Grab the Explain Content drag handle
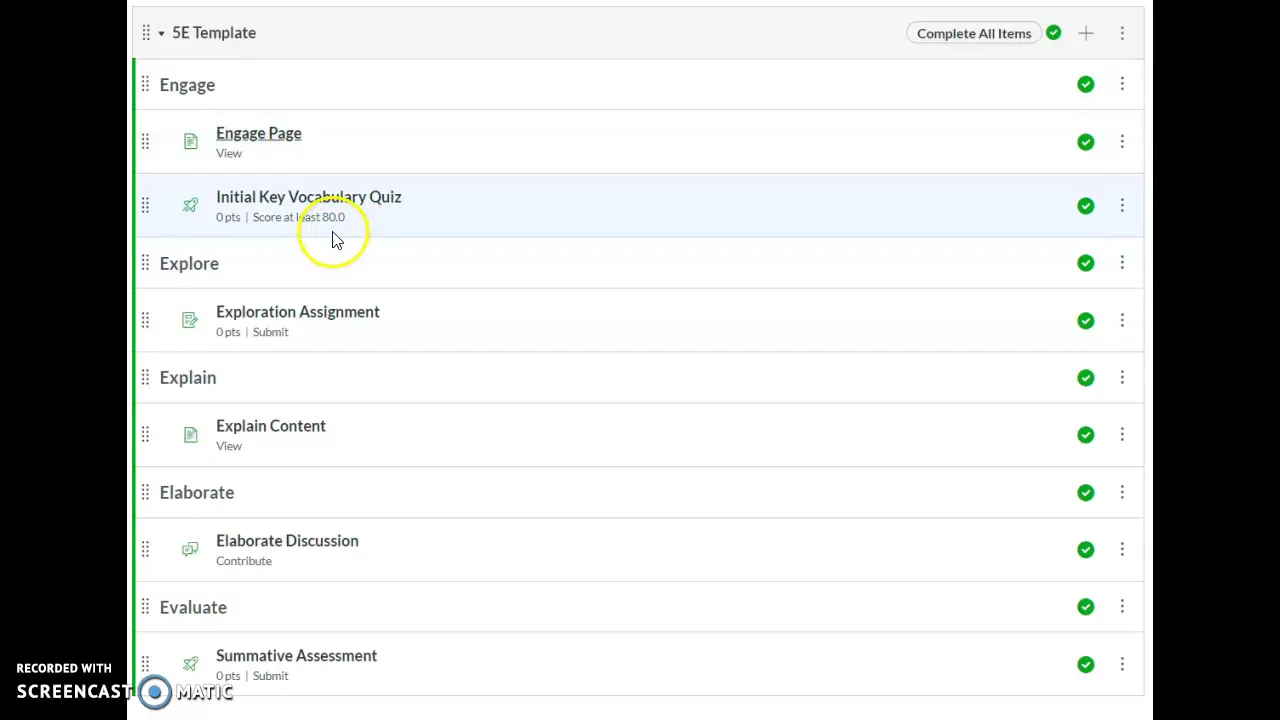This screenshot has width=1280, height=720. 145,434
